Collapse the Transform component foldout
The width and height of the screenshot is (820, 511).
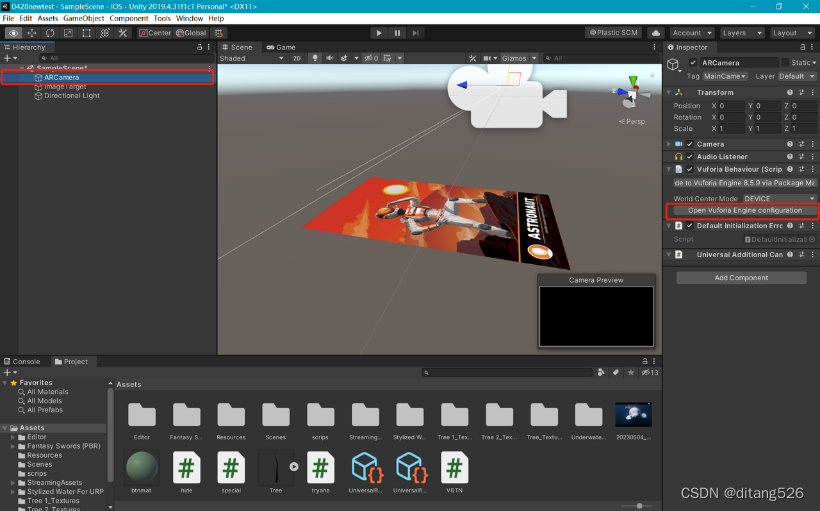tap(668, 93)
